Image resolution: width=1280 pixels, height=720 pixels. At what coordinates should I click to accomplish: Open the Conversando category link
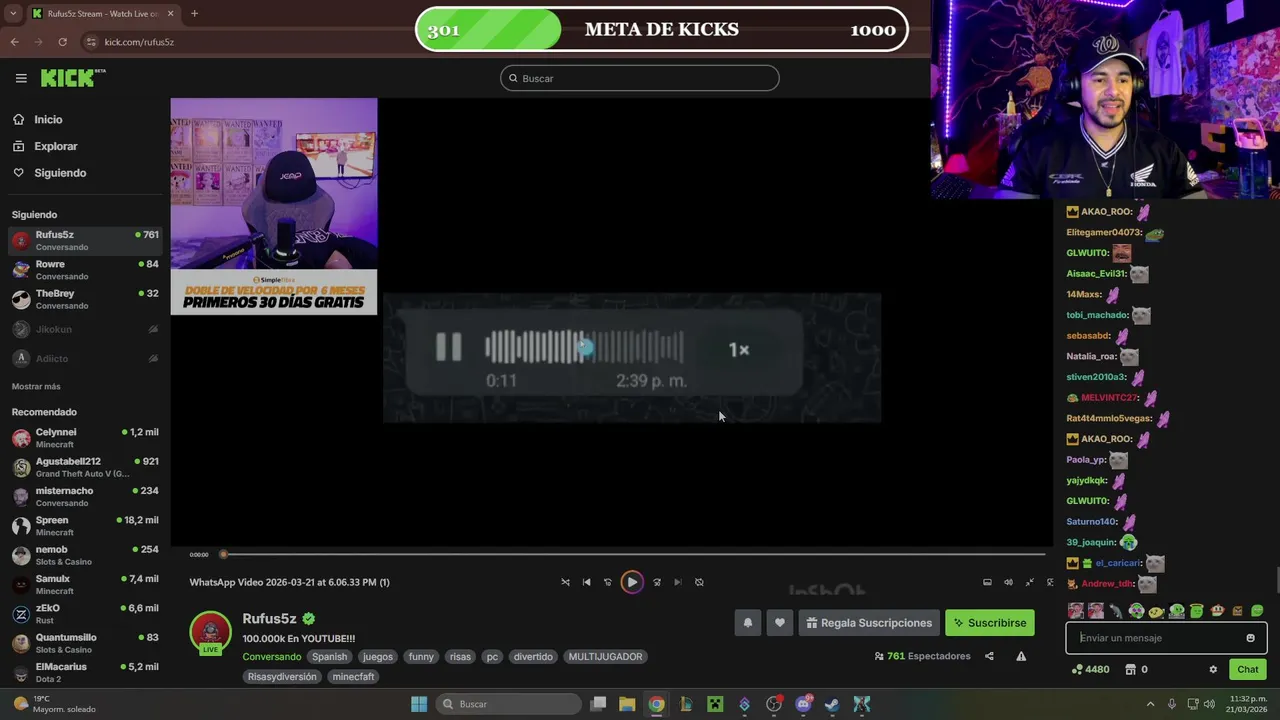pyautogui.click(x=272, y=657)
